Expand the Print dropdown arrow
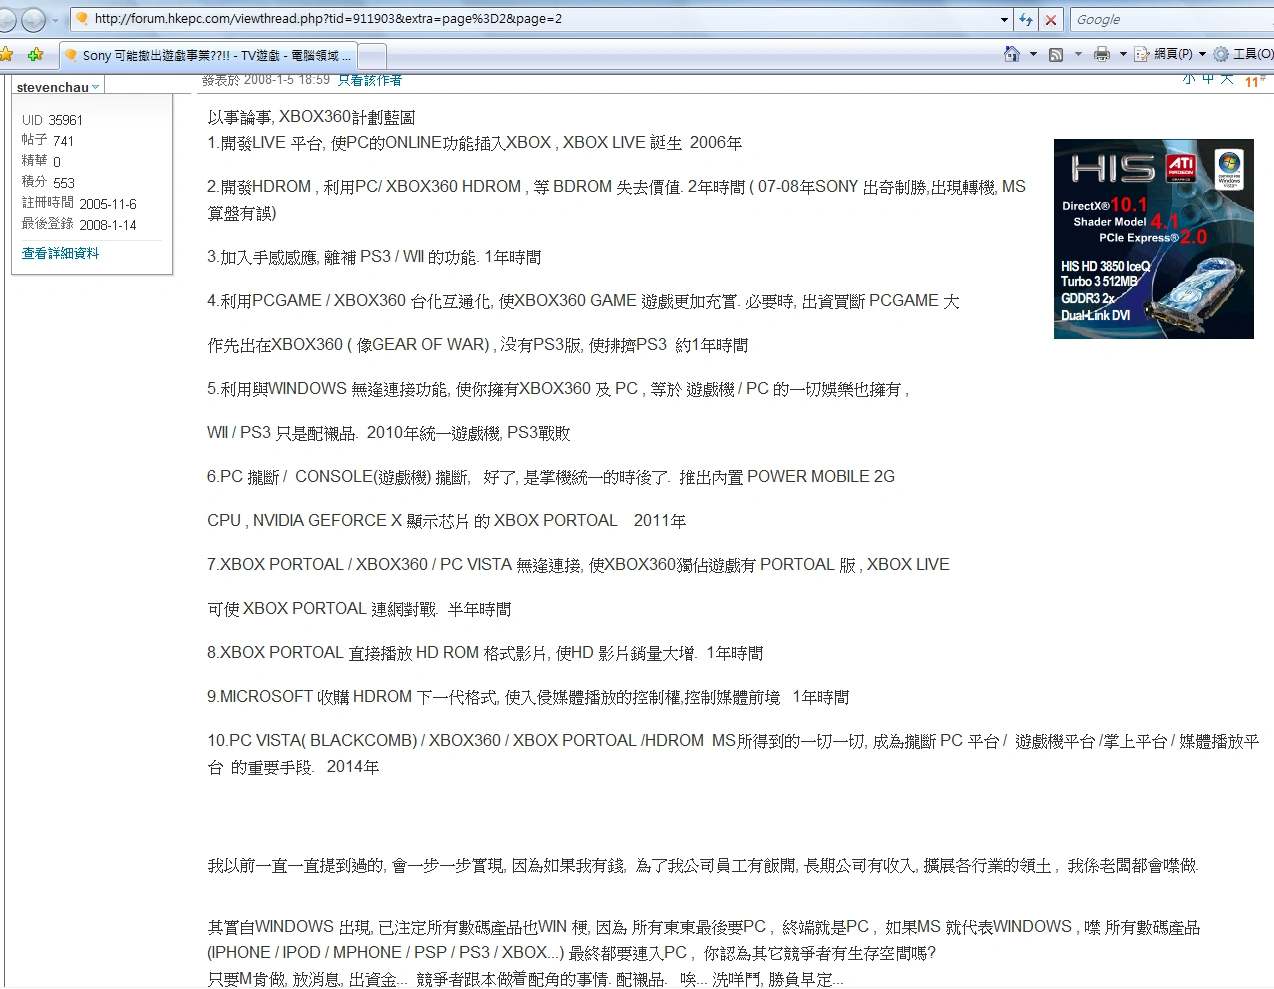 click(1123, 54)
